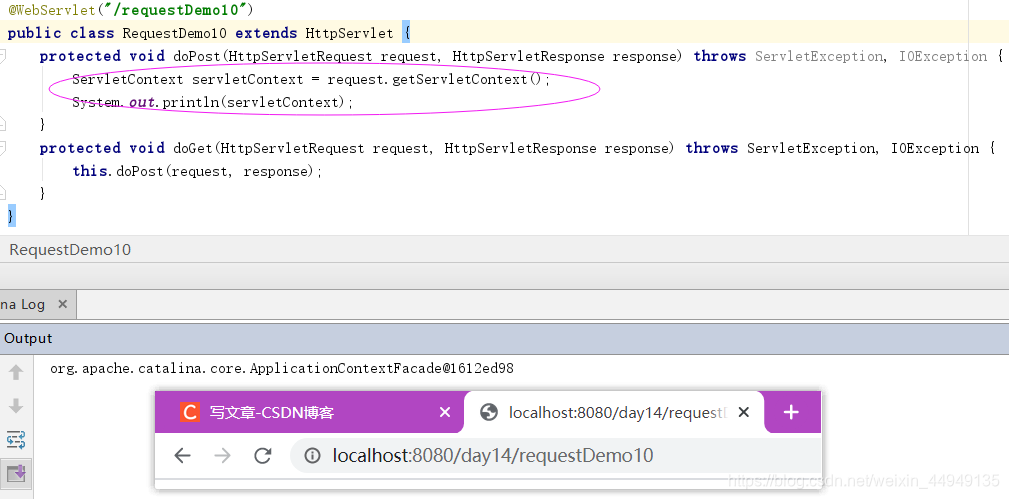Open the CSDN blog browser tab
The image size is (1009, 499).
point(309,412)
